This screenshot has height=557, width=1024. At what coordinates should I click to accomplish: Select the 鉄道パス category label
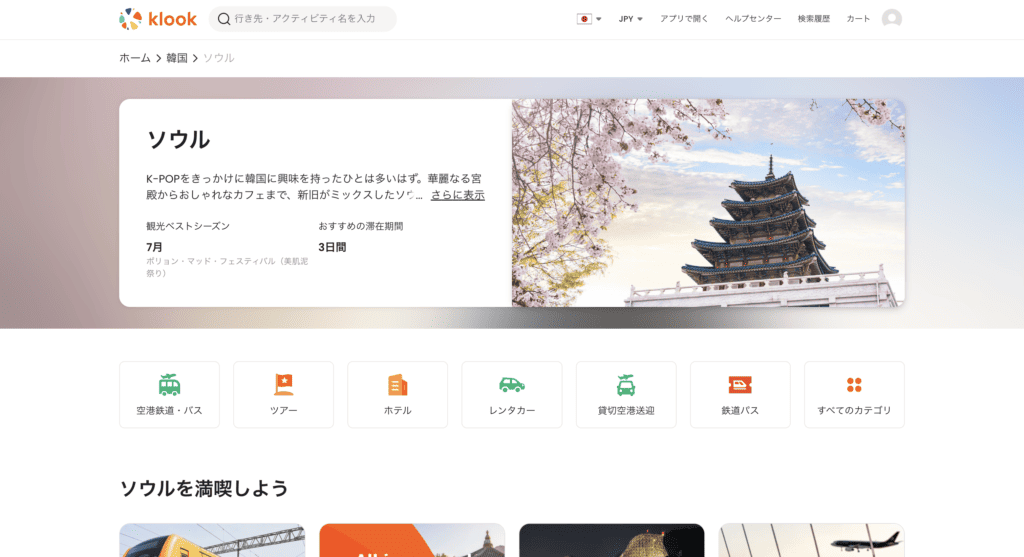(740, 410)
